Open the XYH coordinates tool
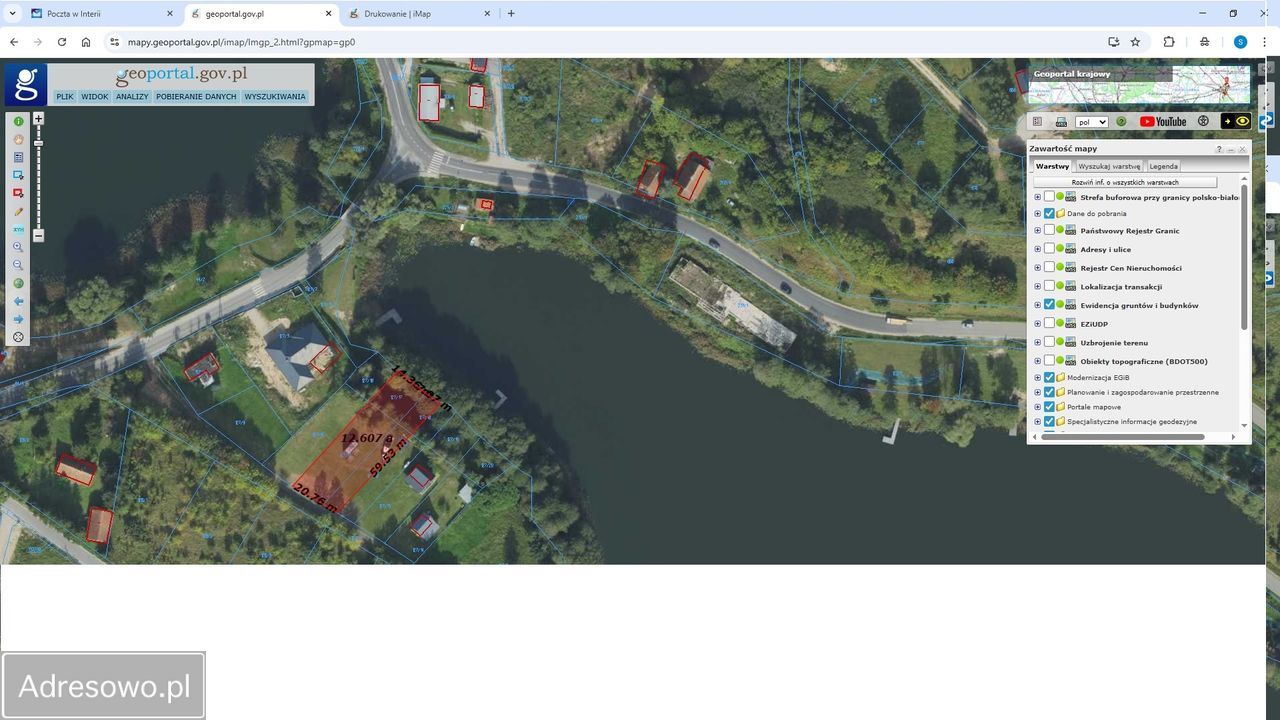This screenshot has width=1280, height=720. click(x=18, y=229)
